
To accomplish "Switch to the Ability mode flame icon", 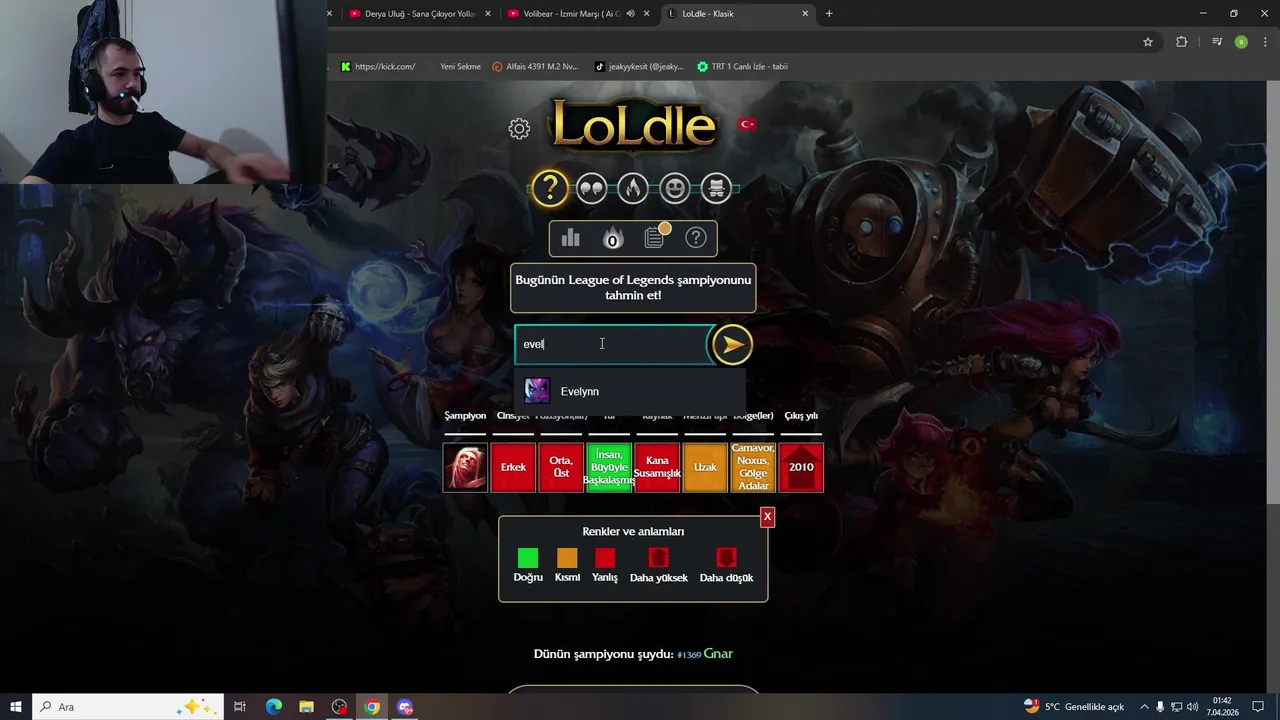I will (633, 188).
